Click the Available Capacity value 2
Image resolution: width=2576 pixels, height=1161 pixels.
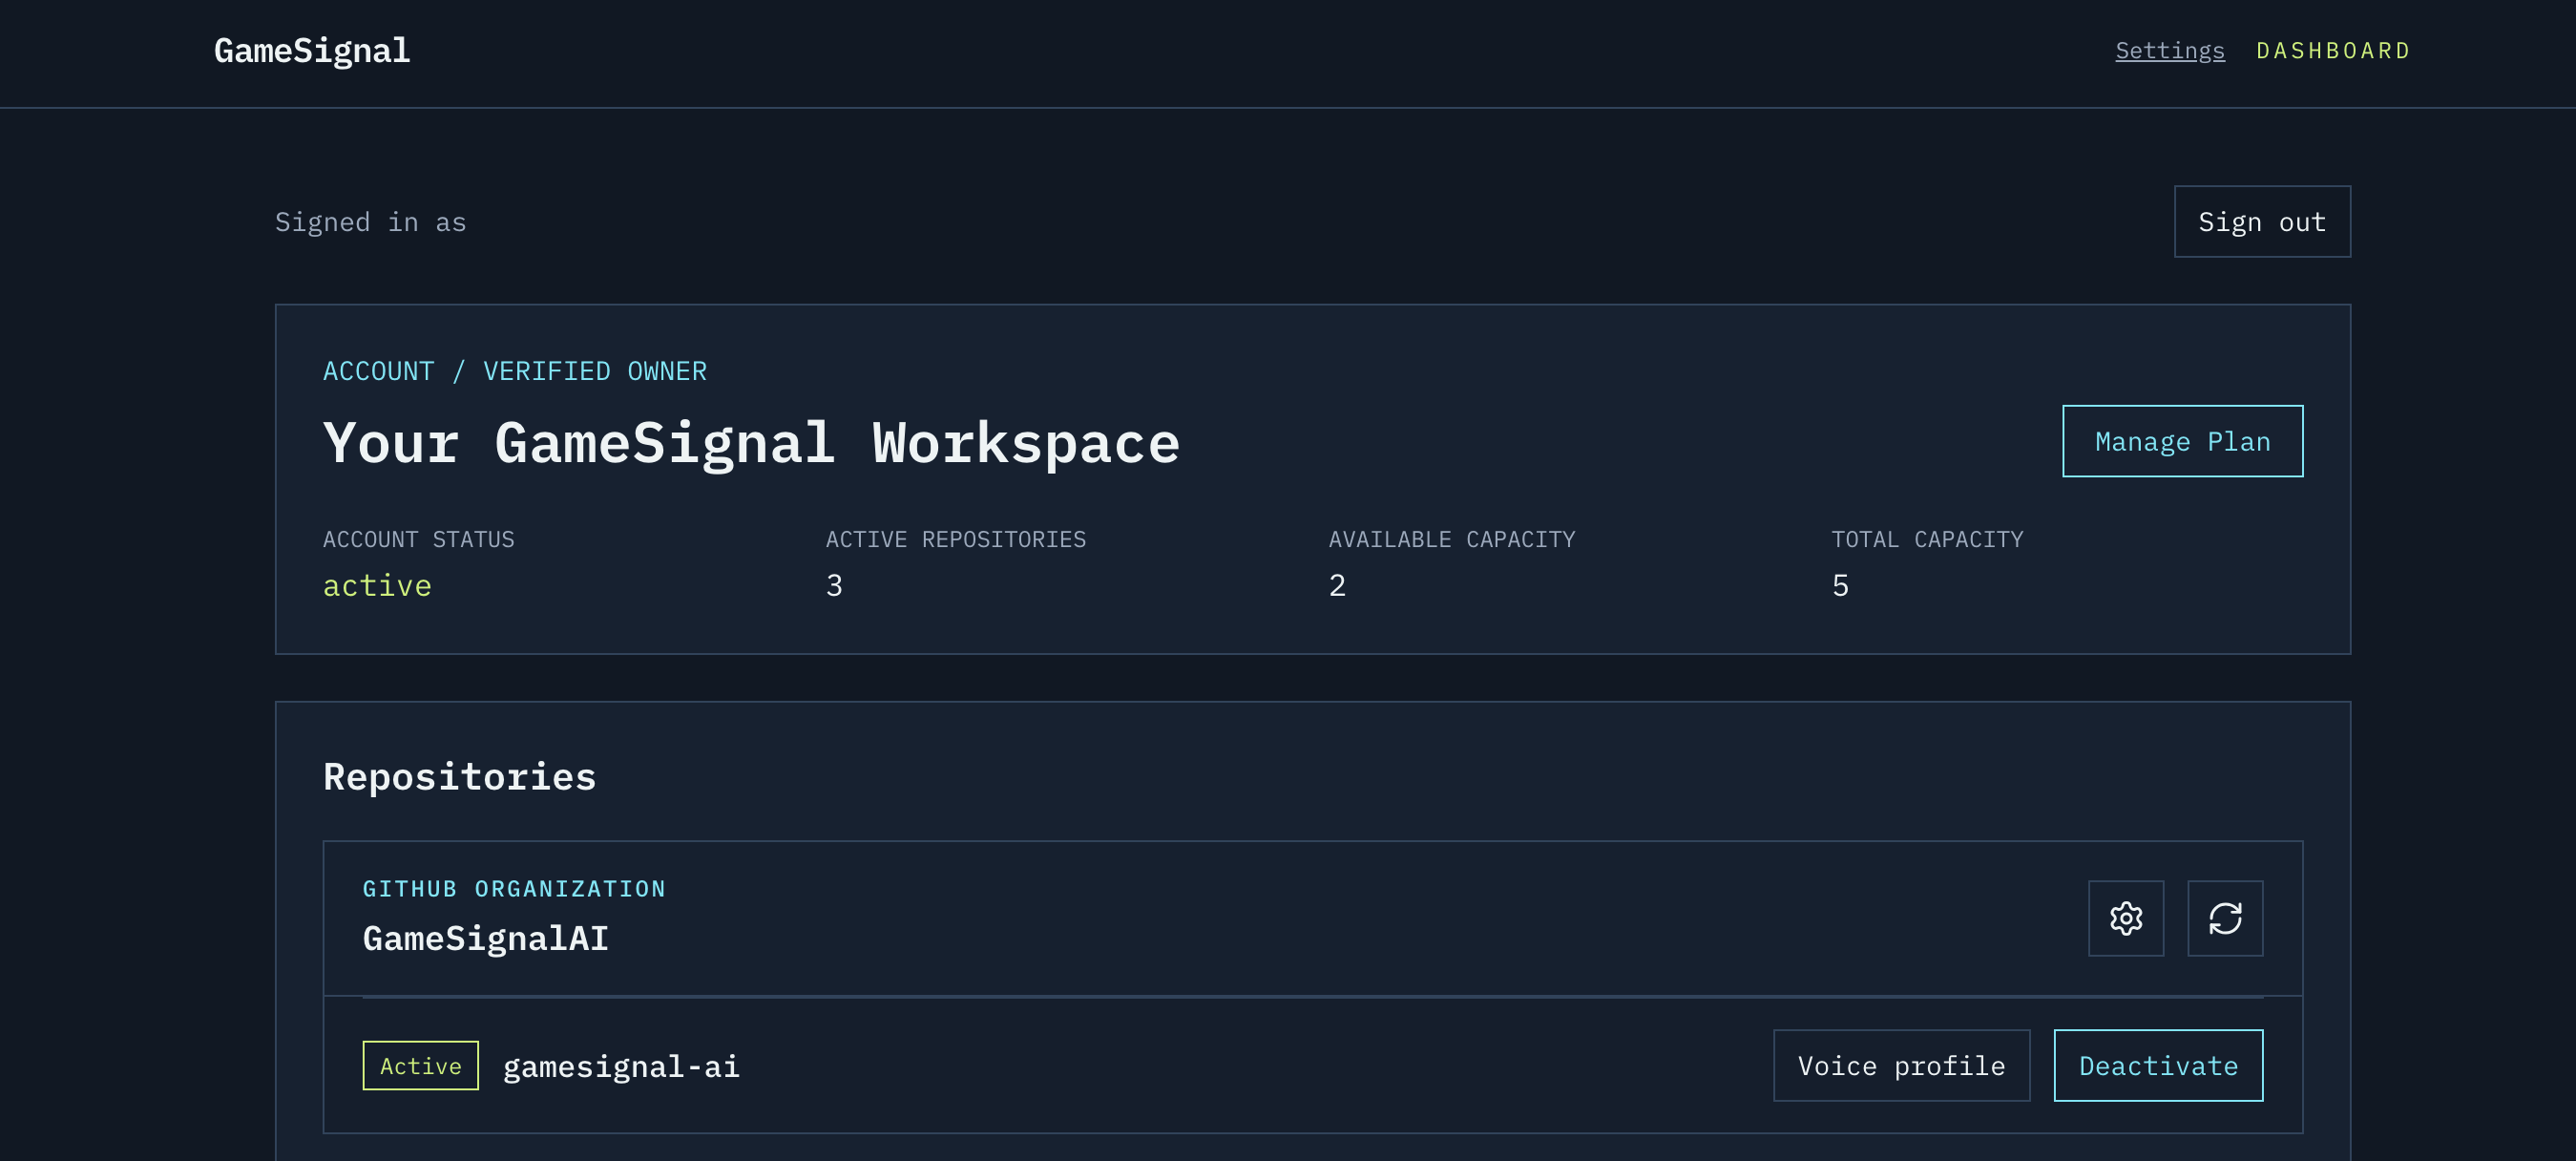(1337, 585)
